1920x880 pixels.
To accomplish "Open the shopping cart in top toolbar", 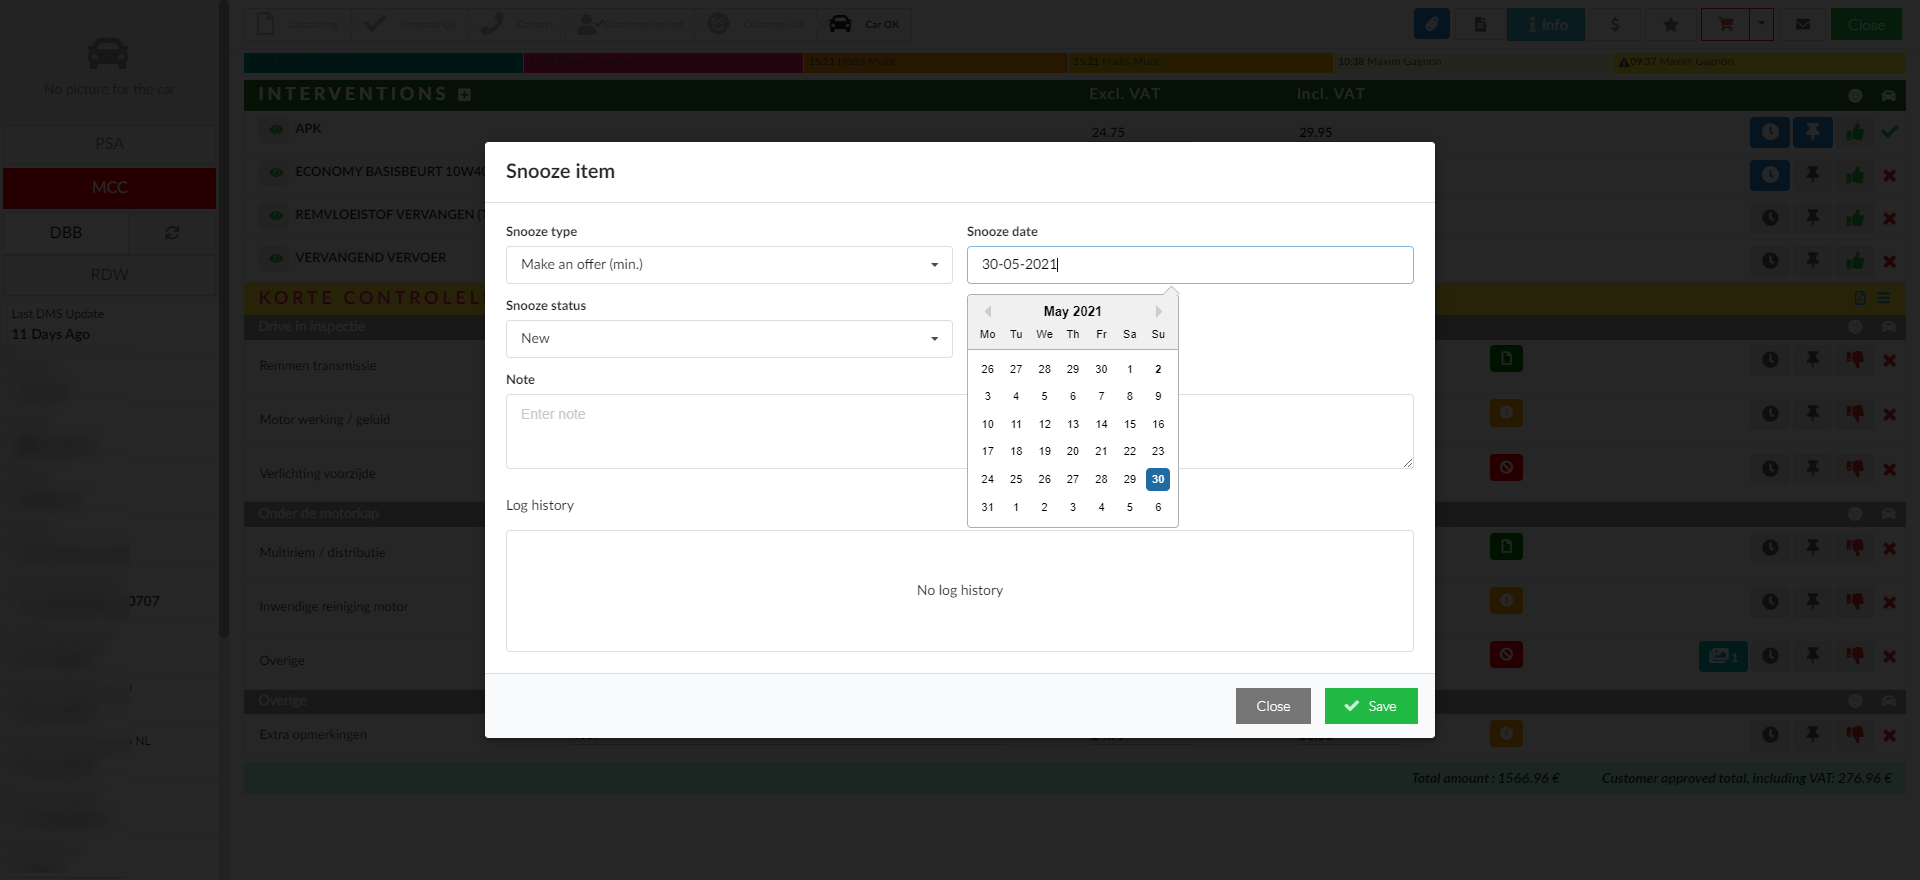I will click(x=1725, y=25).
